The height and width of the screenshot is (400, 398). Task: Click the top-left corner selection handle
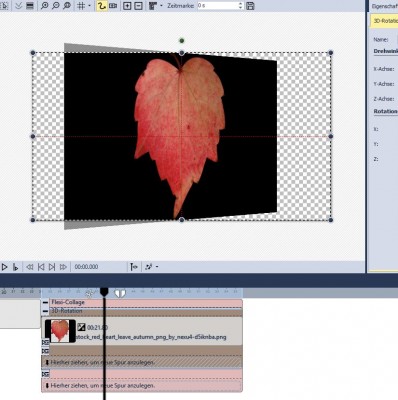tap(33, 53)
